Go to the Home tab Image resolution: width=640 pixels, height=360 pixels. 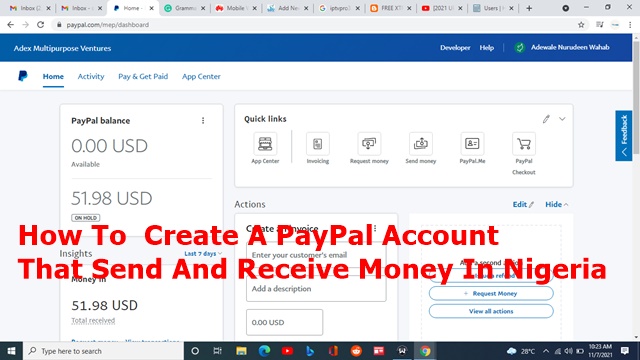(x=53, y=76)
